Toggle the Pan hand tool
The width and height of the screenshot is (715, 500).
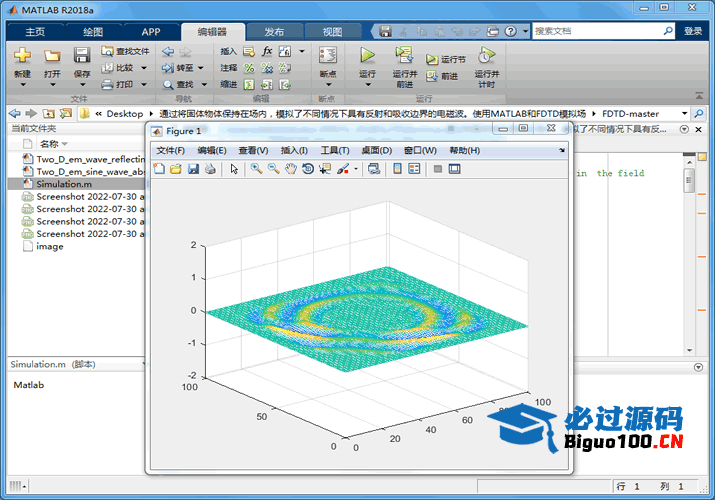pos(290,169)
